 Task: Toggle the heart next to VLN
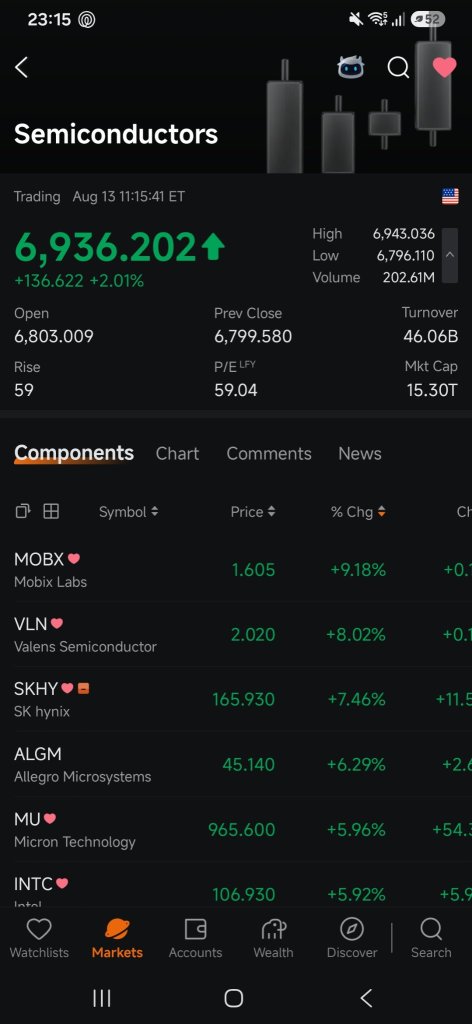pos(57,624)
